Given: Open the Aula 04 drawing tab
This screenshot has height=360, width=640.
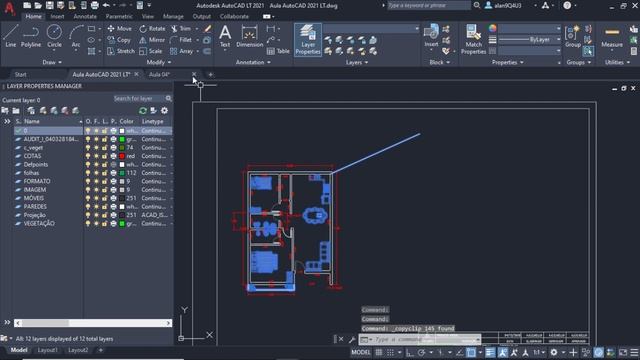Looking at the screenshot, I should tap(159, 74).
